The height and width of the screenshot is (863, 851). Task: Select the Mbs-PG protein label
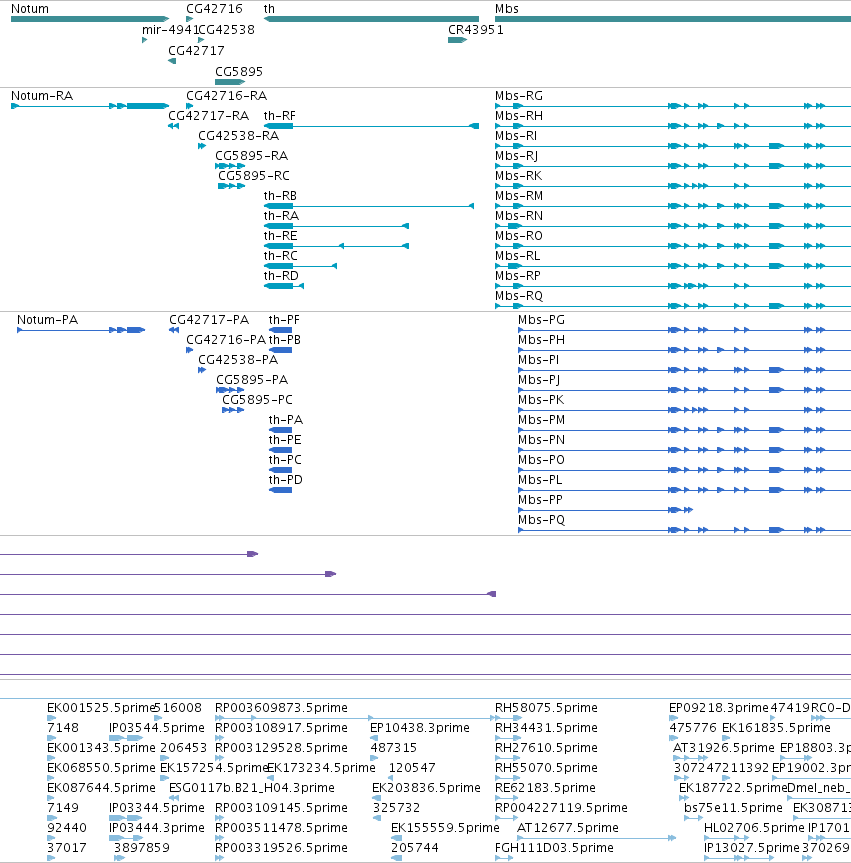click(x=541, y=320)
